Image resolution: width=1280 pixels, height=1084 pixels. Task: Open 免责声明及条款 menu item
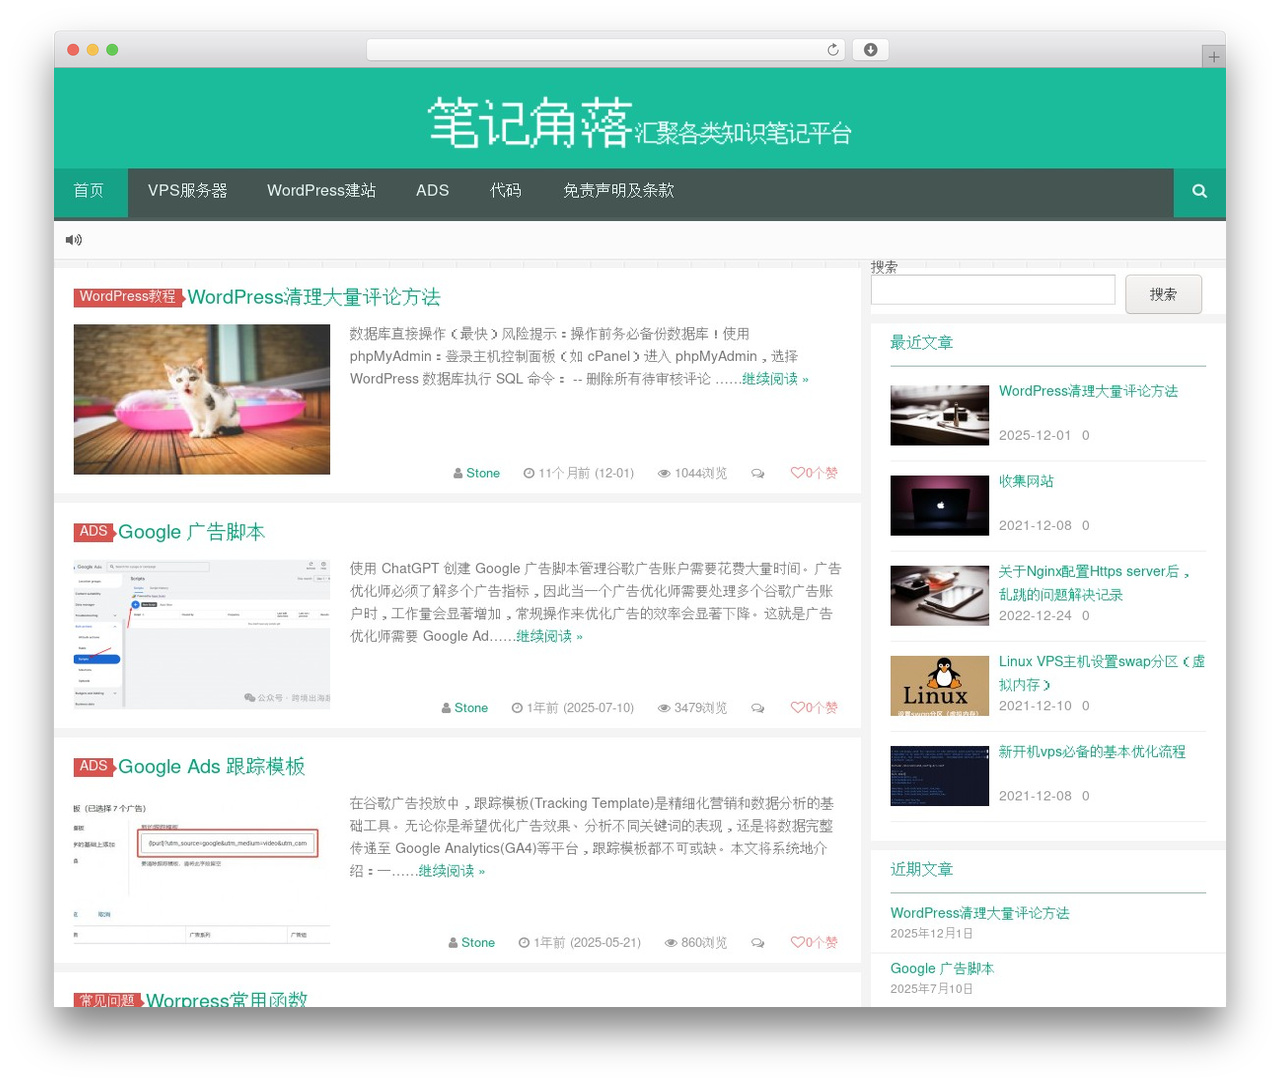618,191
